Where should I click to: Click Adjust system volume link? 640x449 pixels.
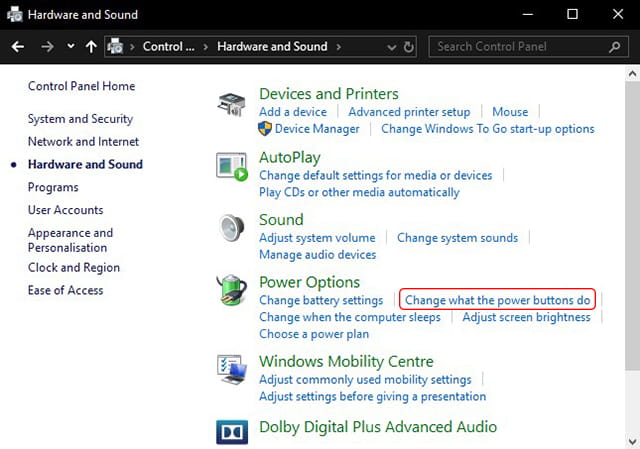click(x=317, y=238)
